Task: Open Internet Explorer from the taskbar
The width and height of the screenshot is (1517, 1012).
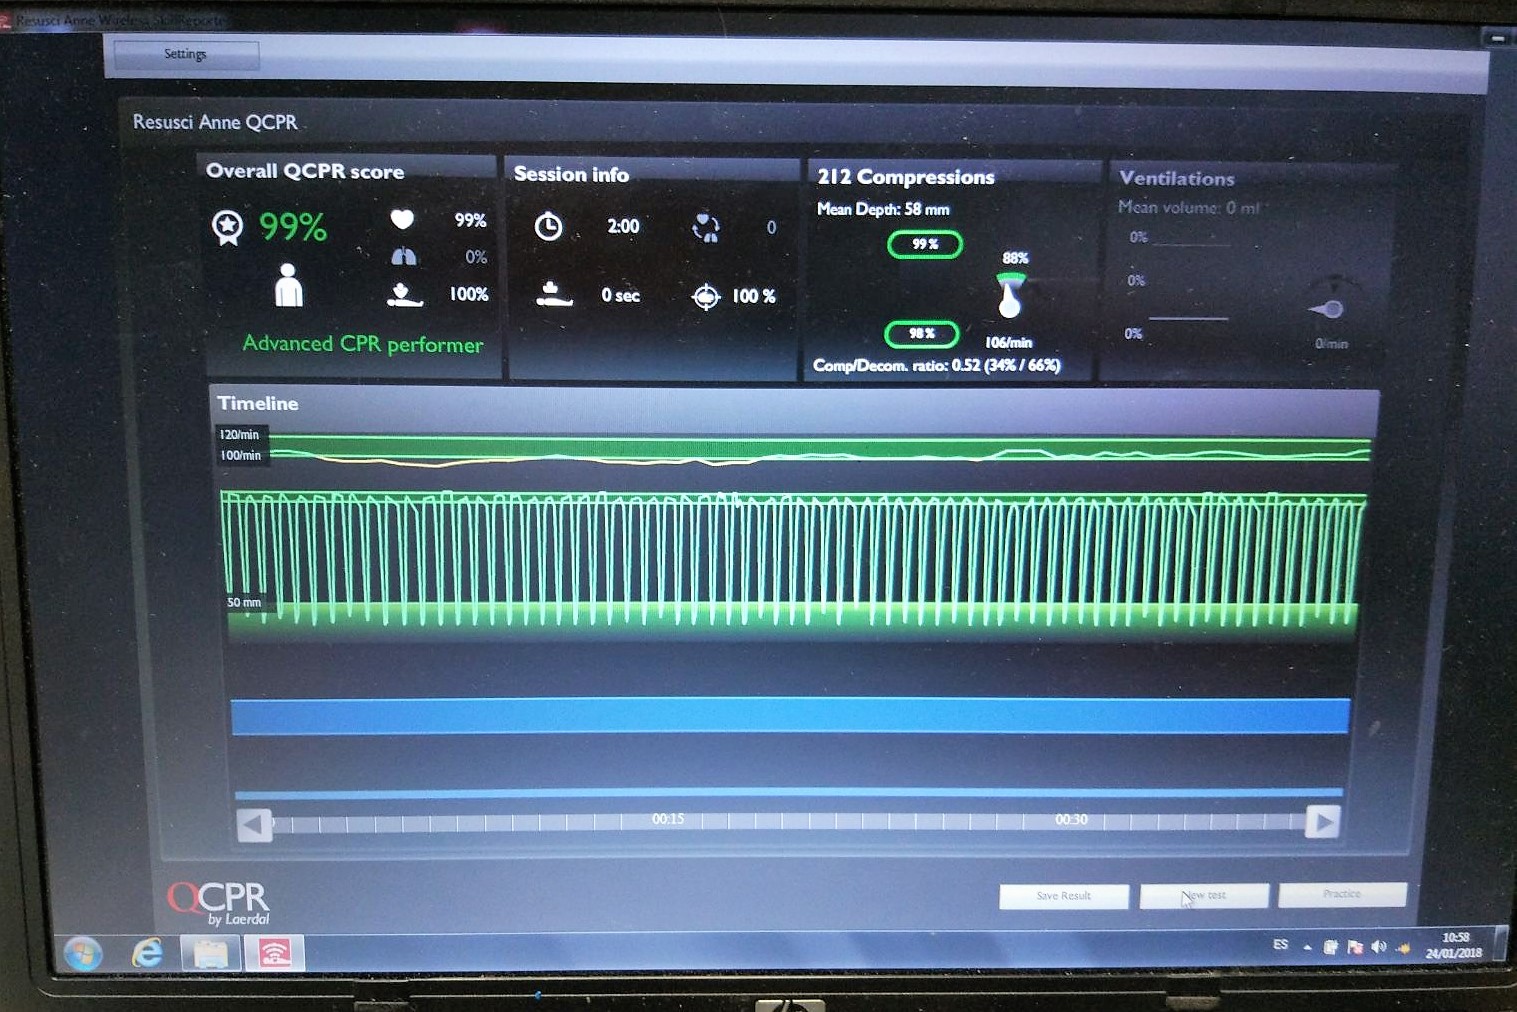Action: pyautogui.click(x=148, y=953)
